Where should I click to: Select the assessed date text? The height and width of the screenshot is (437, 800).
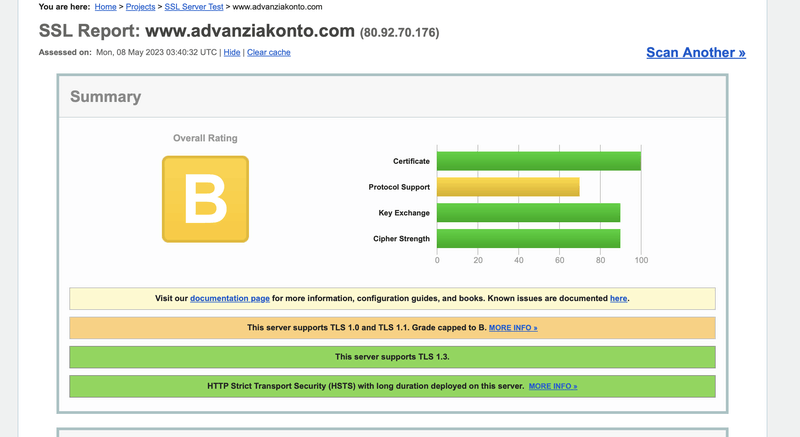156,53
